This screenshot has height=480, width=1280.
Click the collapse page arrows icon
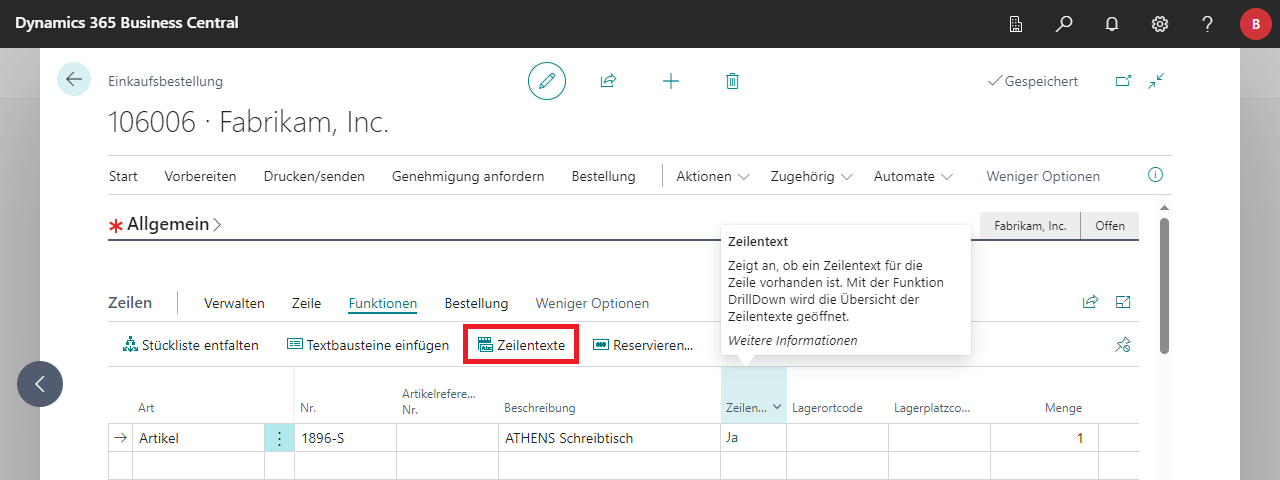click(1157, 81)
